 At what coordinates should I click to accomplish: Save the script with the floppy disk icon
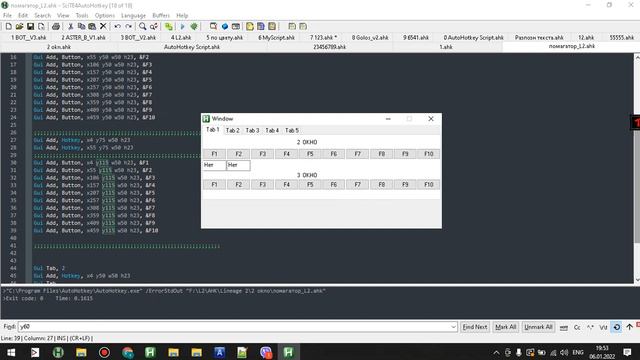point(30,27)
